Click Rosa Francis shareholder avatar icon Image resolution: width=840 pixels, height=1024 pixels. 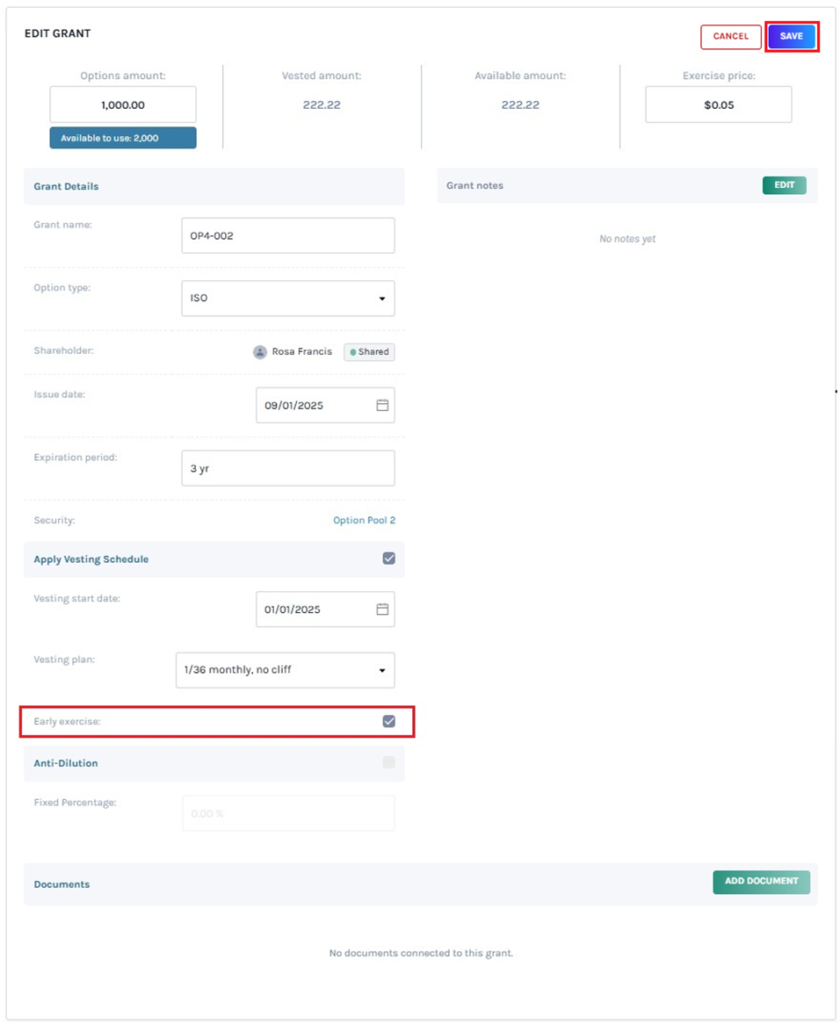260,352
